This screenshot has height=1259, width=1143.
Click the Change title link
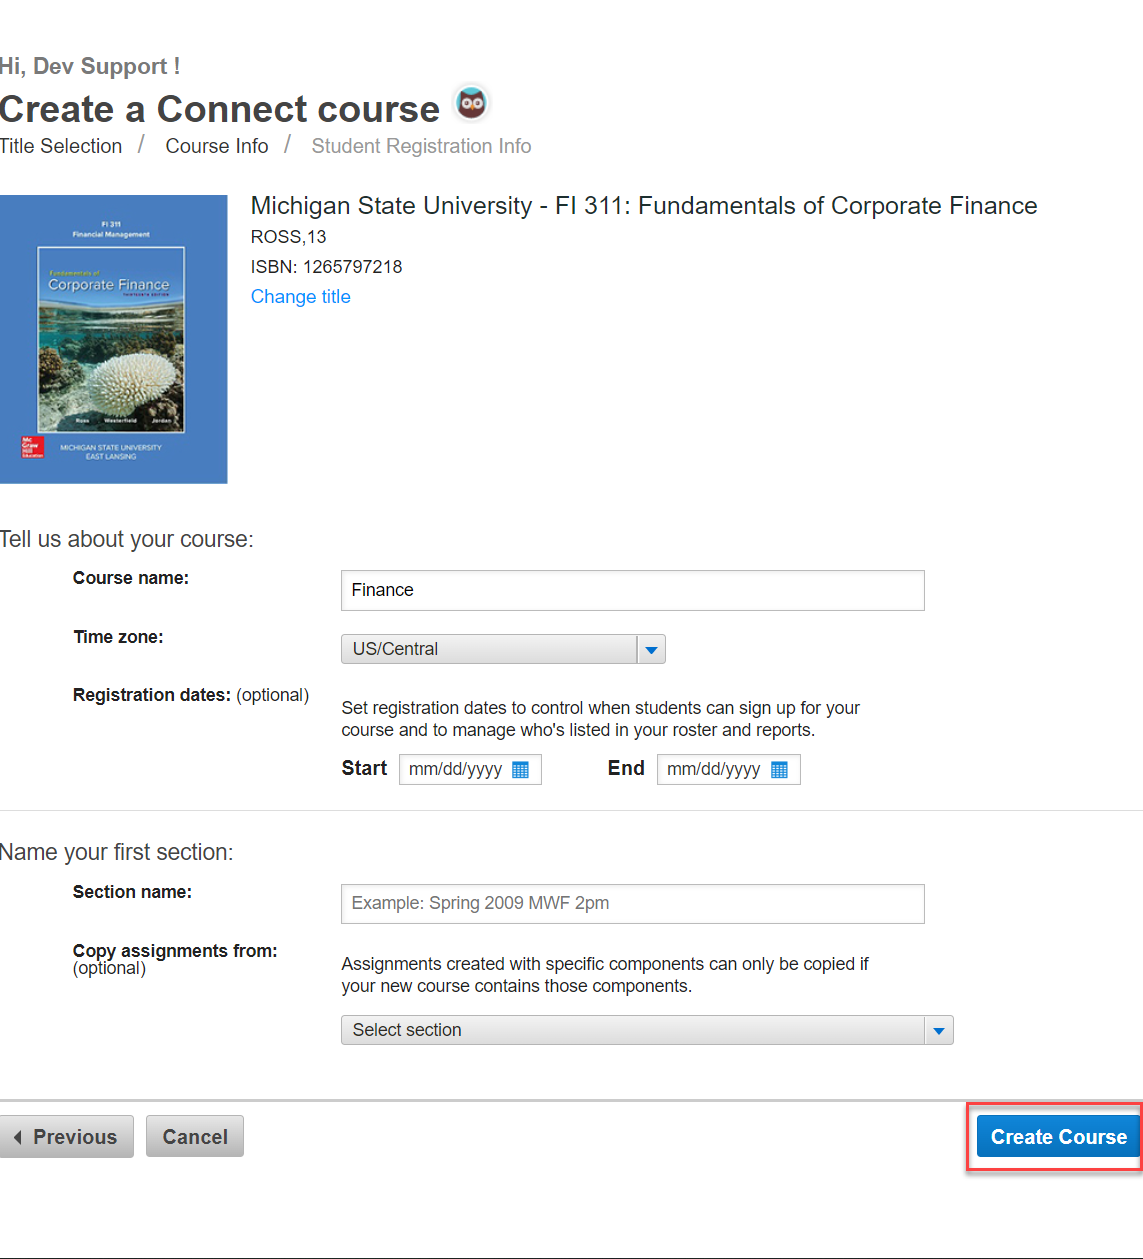click(301, 297)
